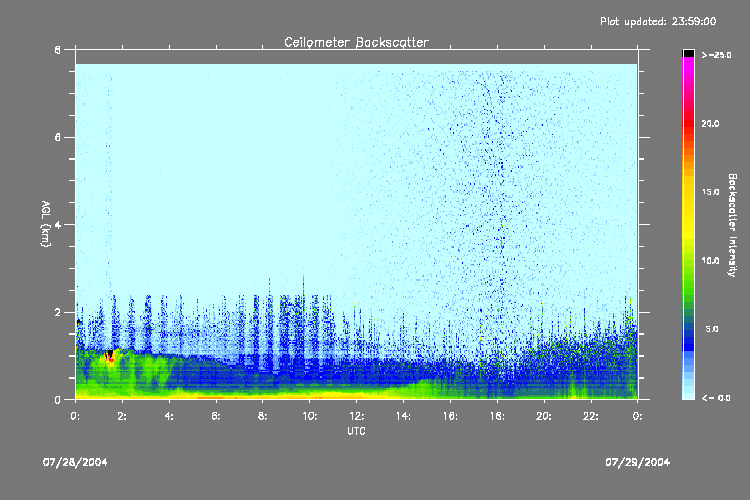Click the colorbar value 20.0
Screen dimensions: 750x500
pyautogui.click(x=710, y=124)
